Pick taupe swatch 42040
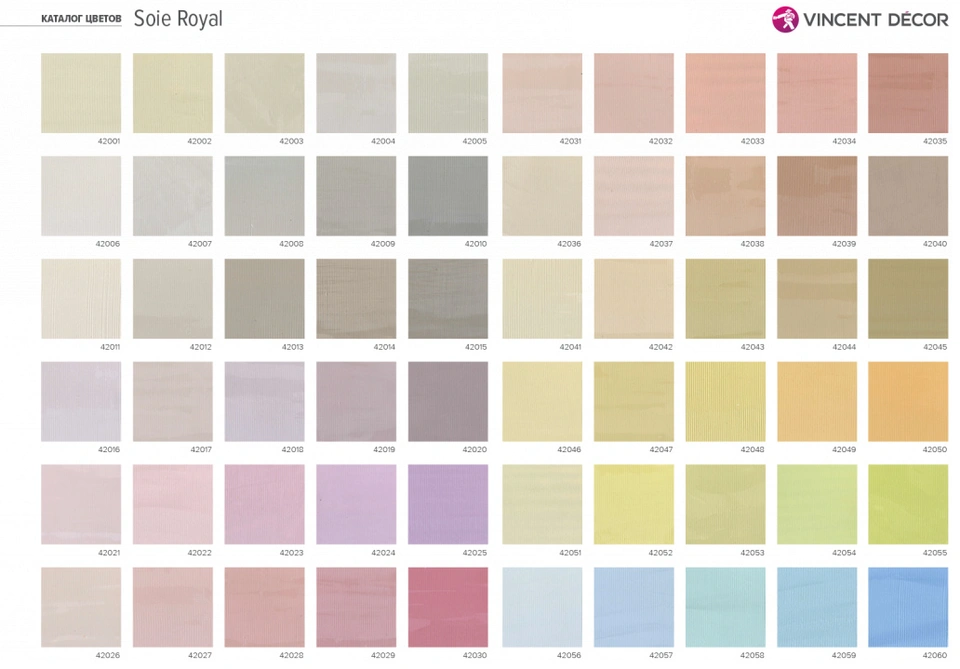The width and height of the screenshot is (960, 669). 908,196
